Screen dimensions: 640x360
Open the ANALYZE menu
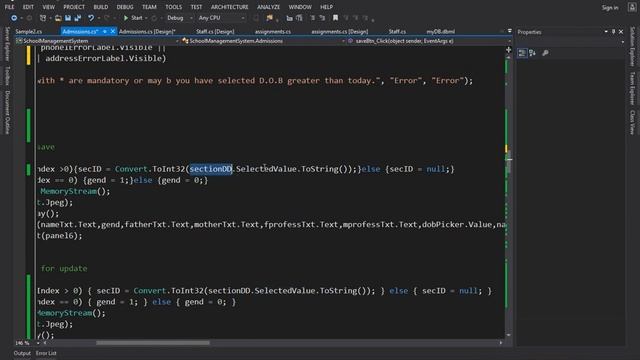tap(268, 7)
